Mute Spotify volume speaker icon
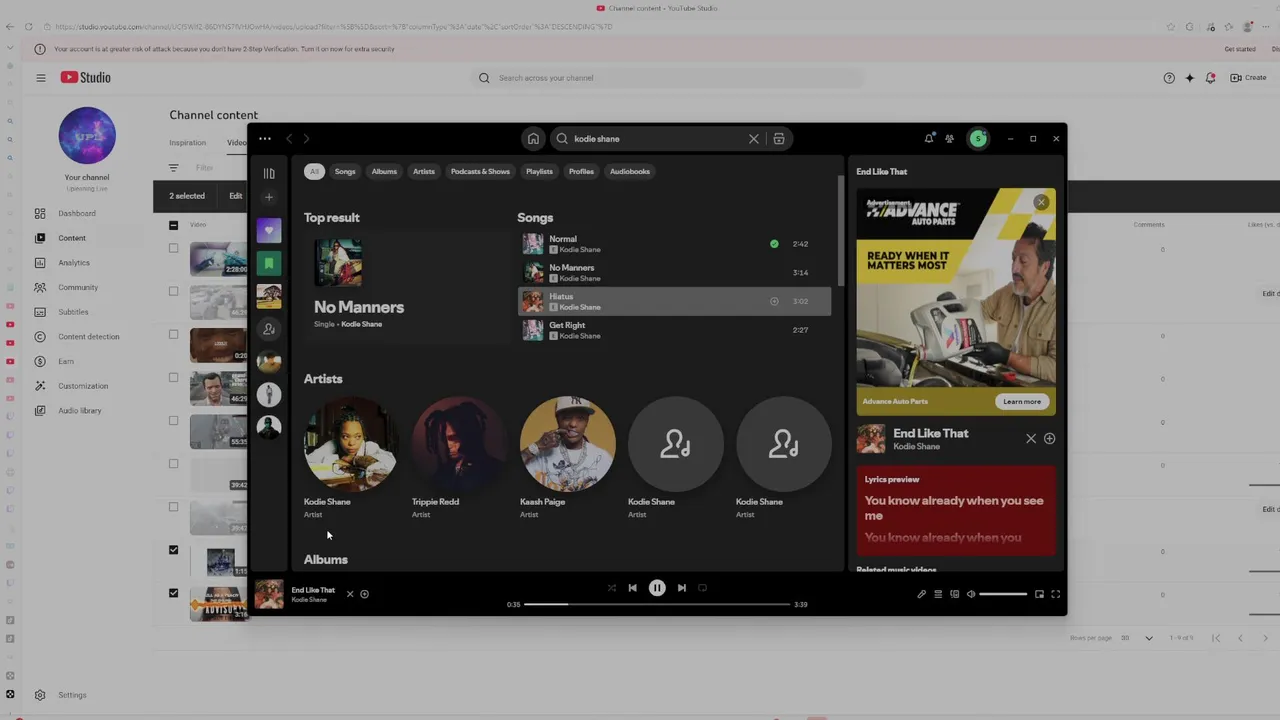Viewport: 1280px width, 720px height. pyautogui.click(x=971, y=594)
